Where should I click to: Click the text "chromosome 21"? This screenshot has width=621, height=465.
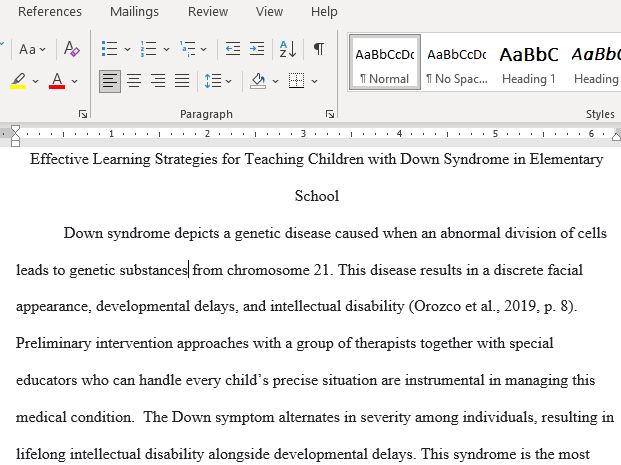click(x=278, y=270)
